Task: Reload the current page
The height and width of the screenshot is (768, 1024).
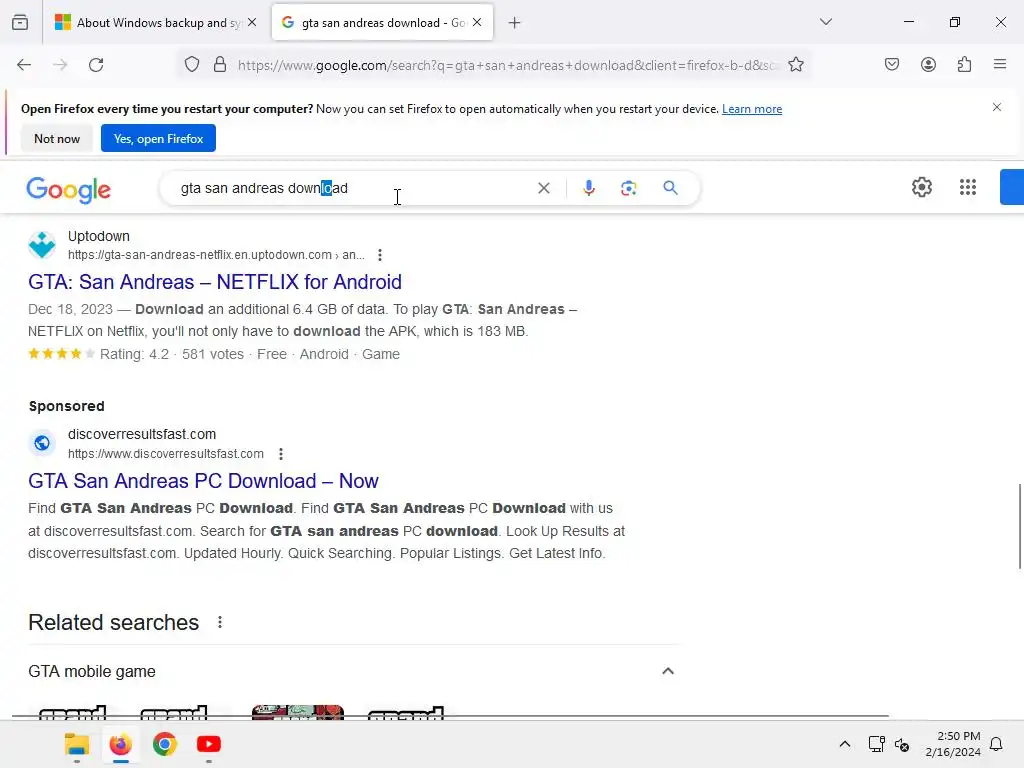Action: (96, 65)
